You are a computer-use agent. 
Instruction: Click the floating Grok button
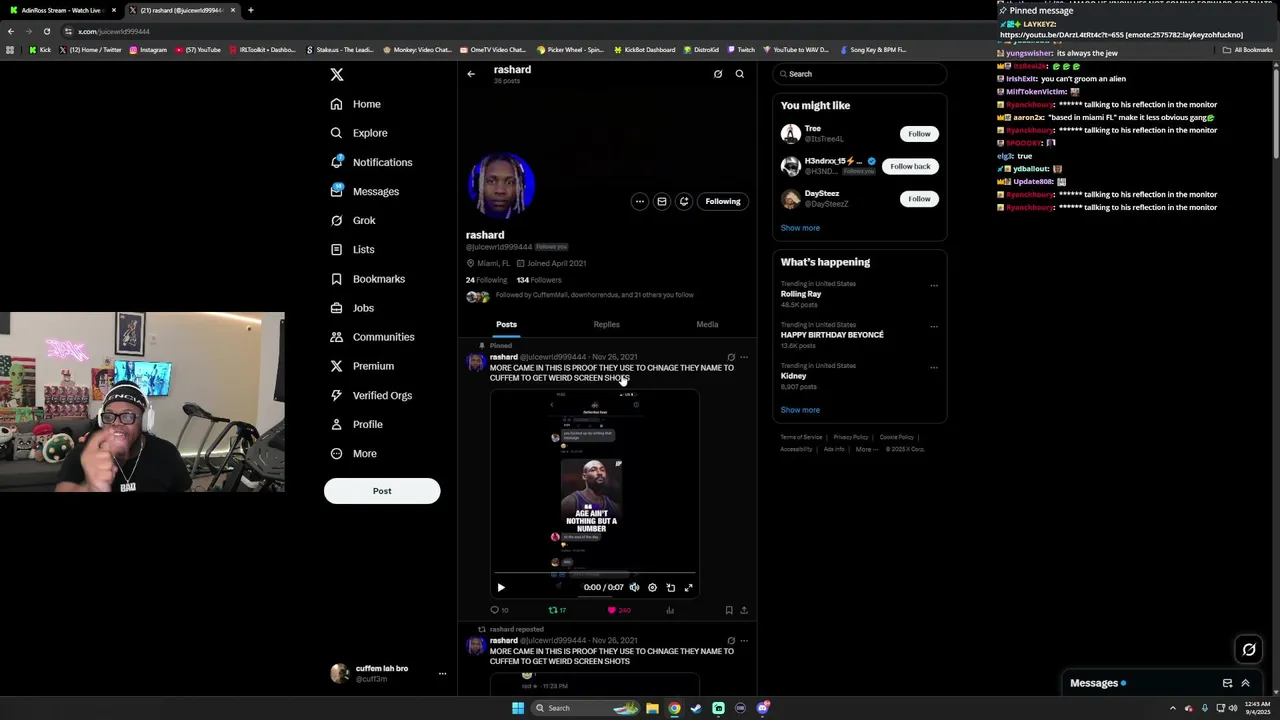pyautogui.click(x=1249, y=650)
